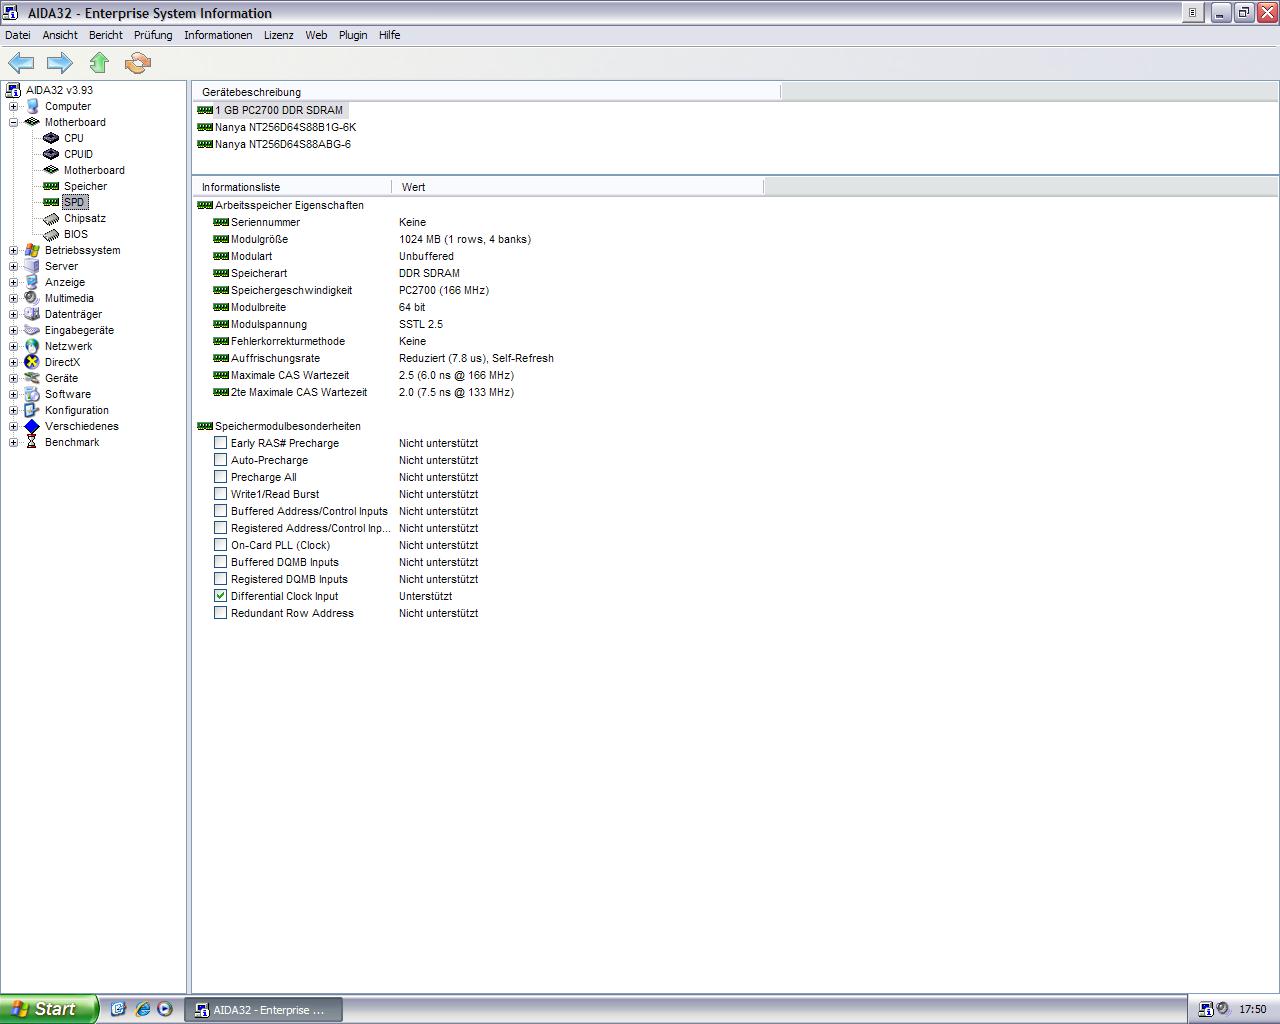
Task: Expand the Multimedia tree node
Action: coord(14,298)
